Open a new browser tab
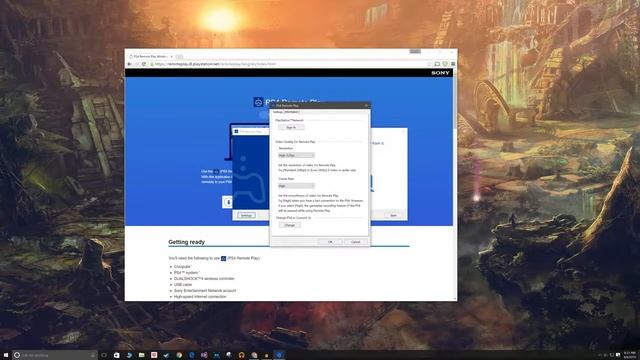Screen dimensions: 640x360 pos(179,57)
